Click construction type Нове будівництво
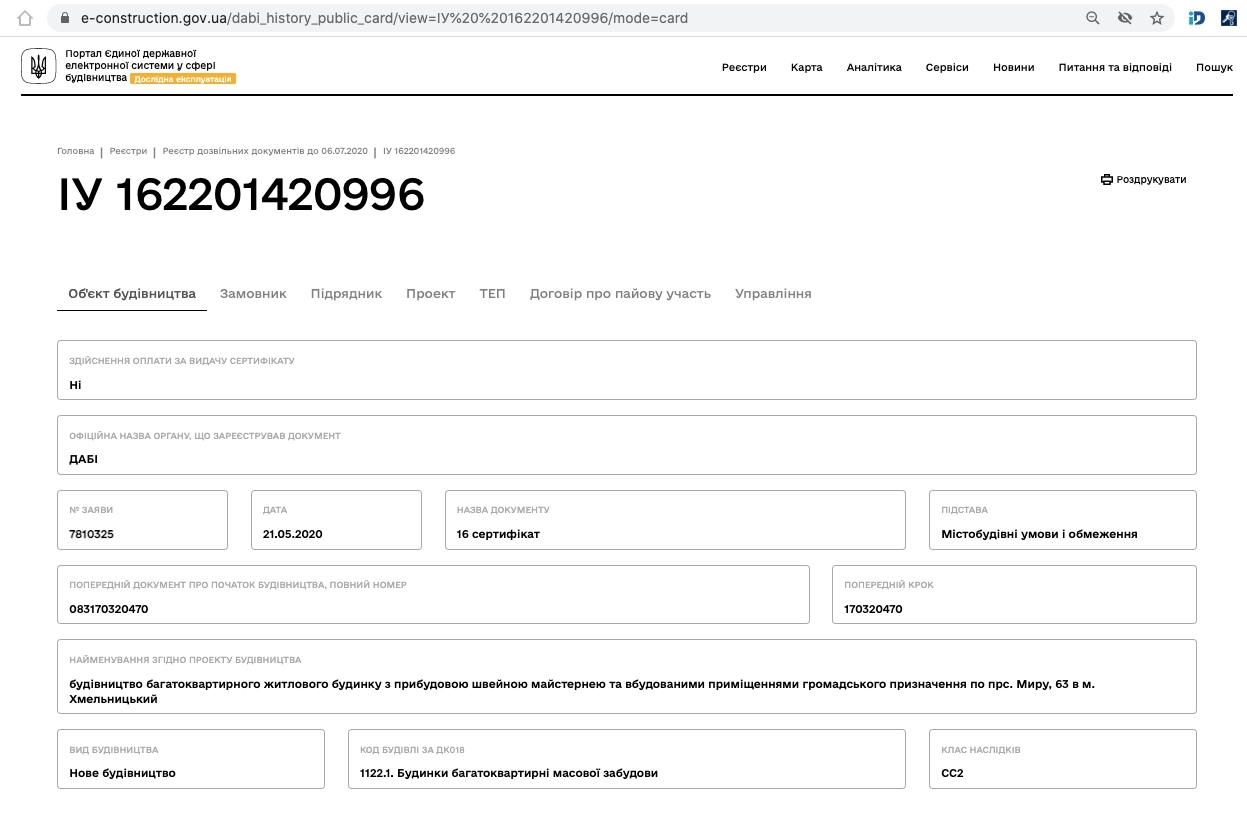 [x=122, y=773]
